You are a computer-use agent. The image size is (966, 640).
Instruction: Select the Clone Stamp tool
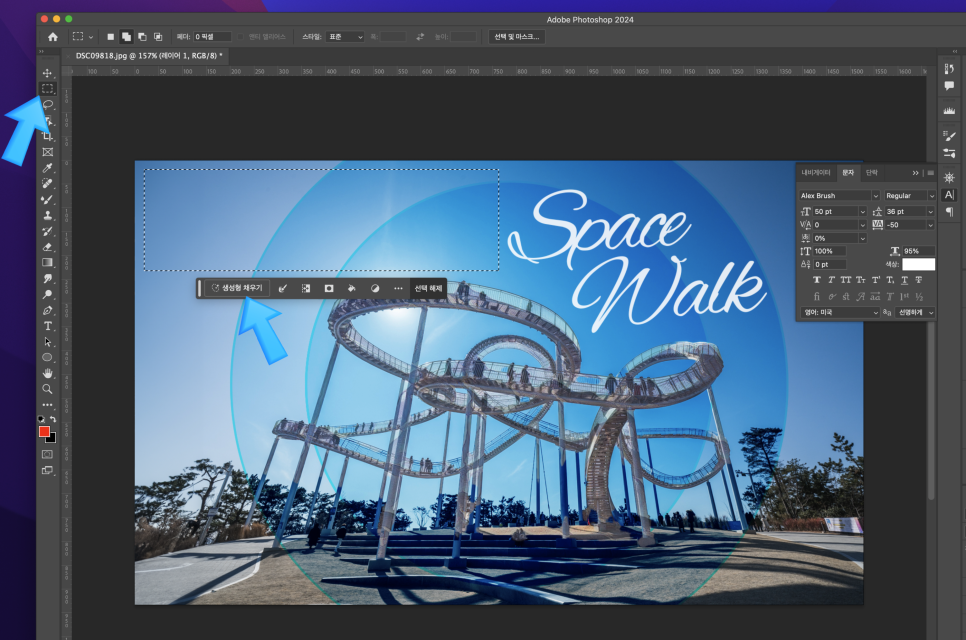pos(47,216)
